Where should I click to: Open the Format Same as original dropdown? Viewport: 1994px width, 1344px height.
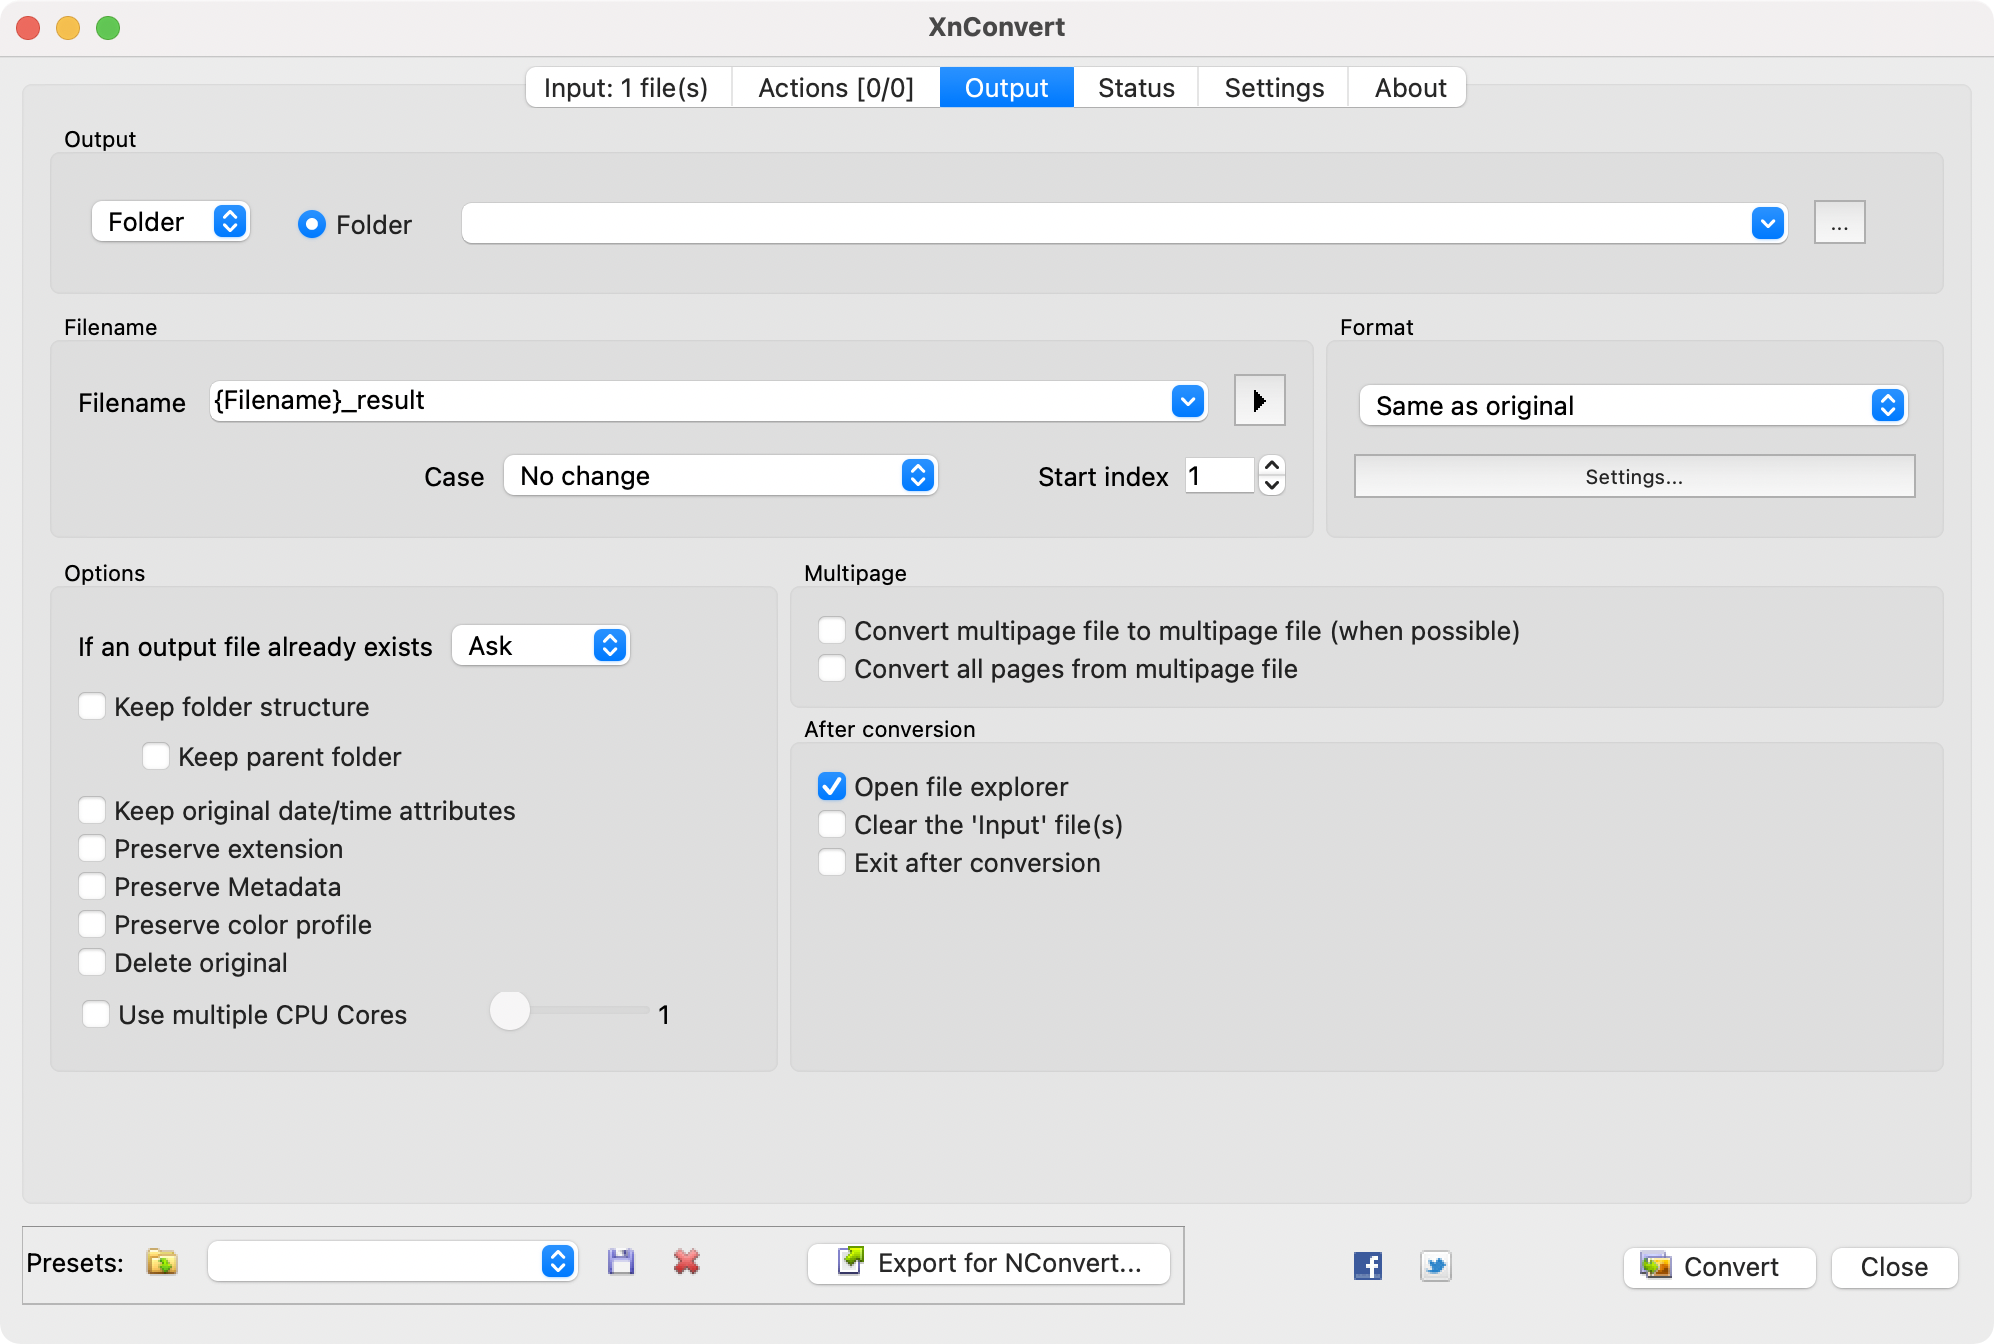click(1633, 406)
